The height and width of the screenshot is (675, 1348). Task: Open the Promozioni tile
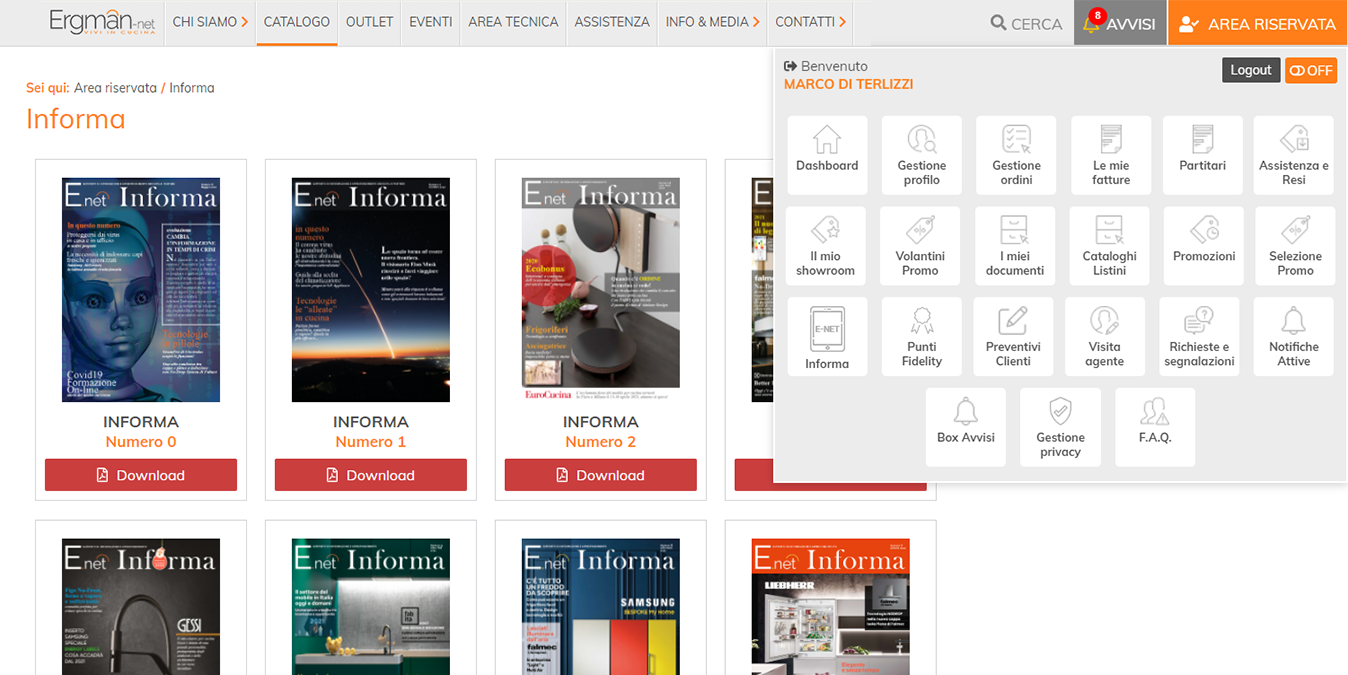(x=1204, y=246)
